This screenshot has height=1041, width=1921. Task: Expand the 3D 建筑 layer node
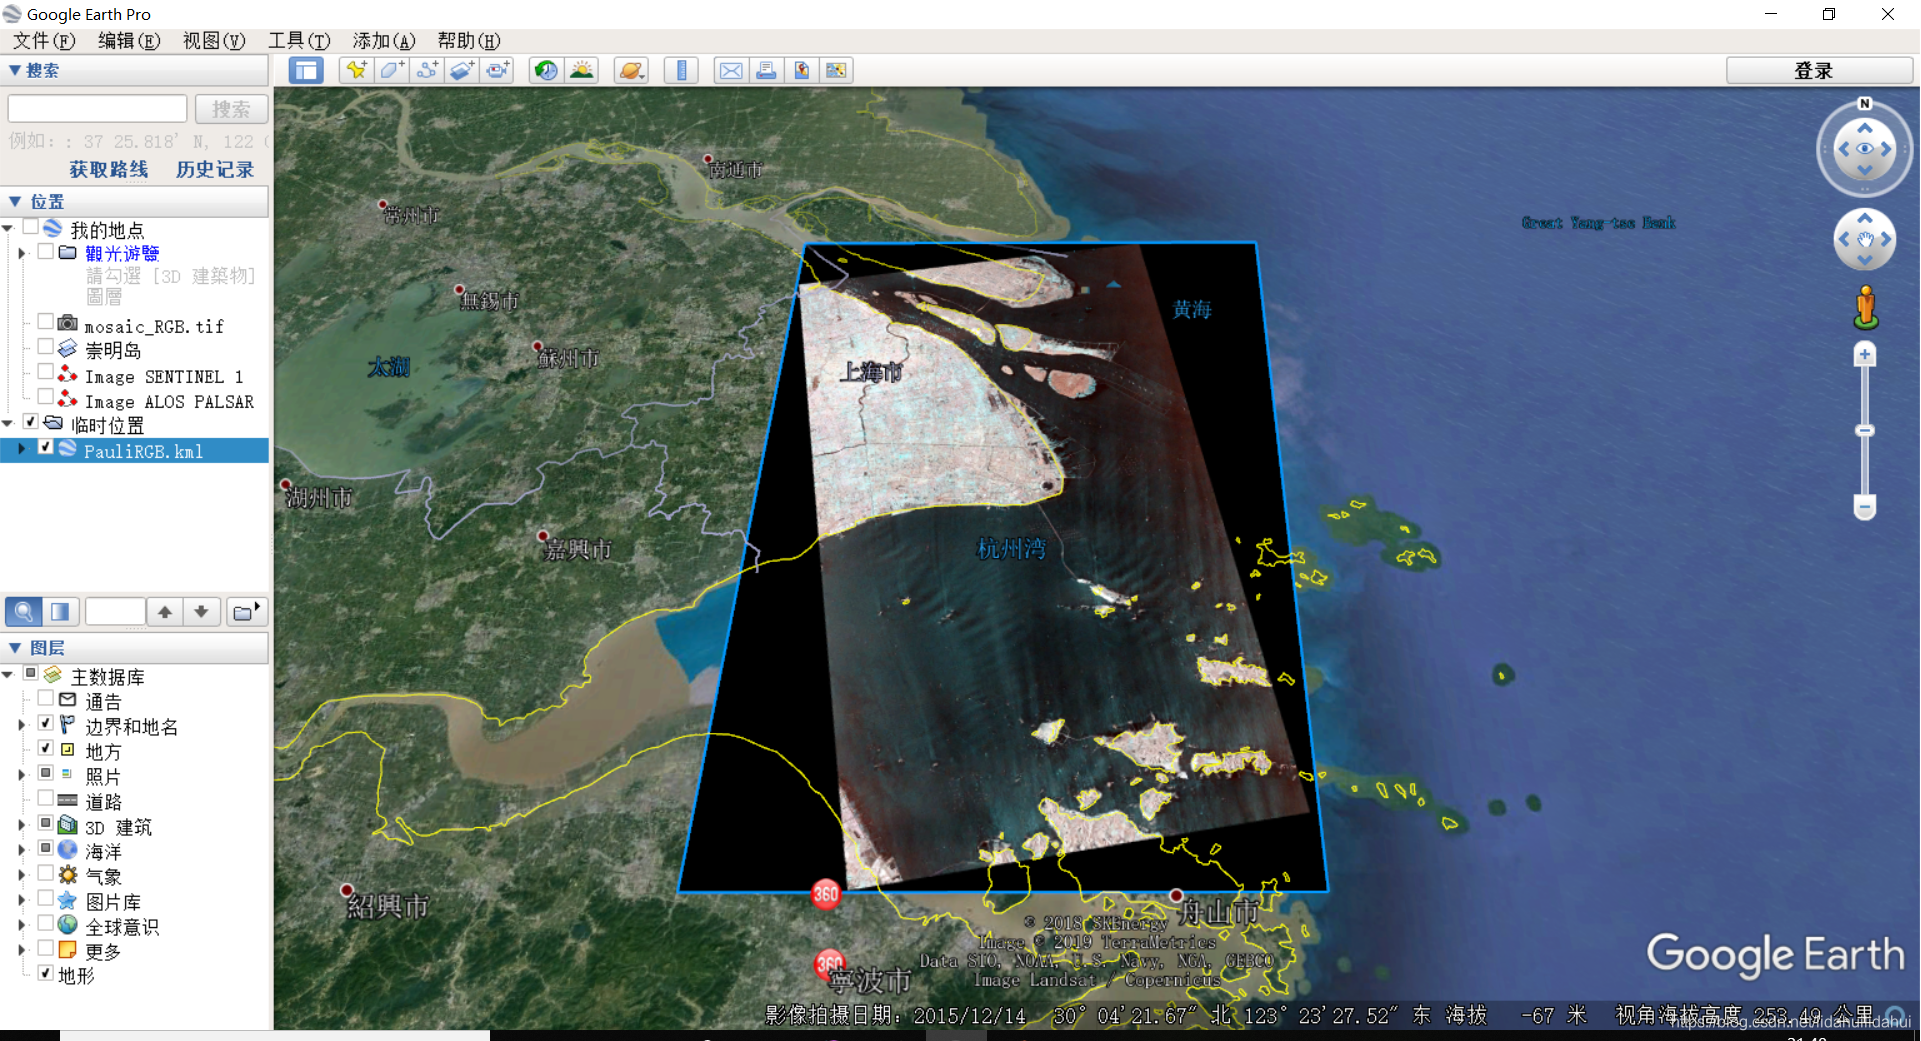coord(22,825)
